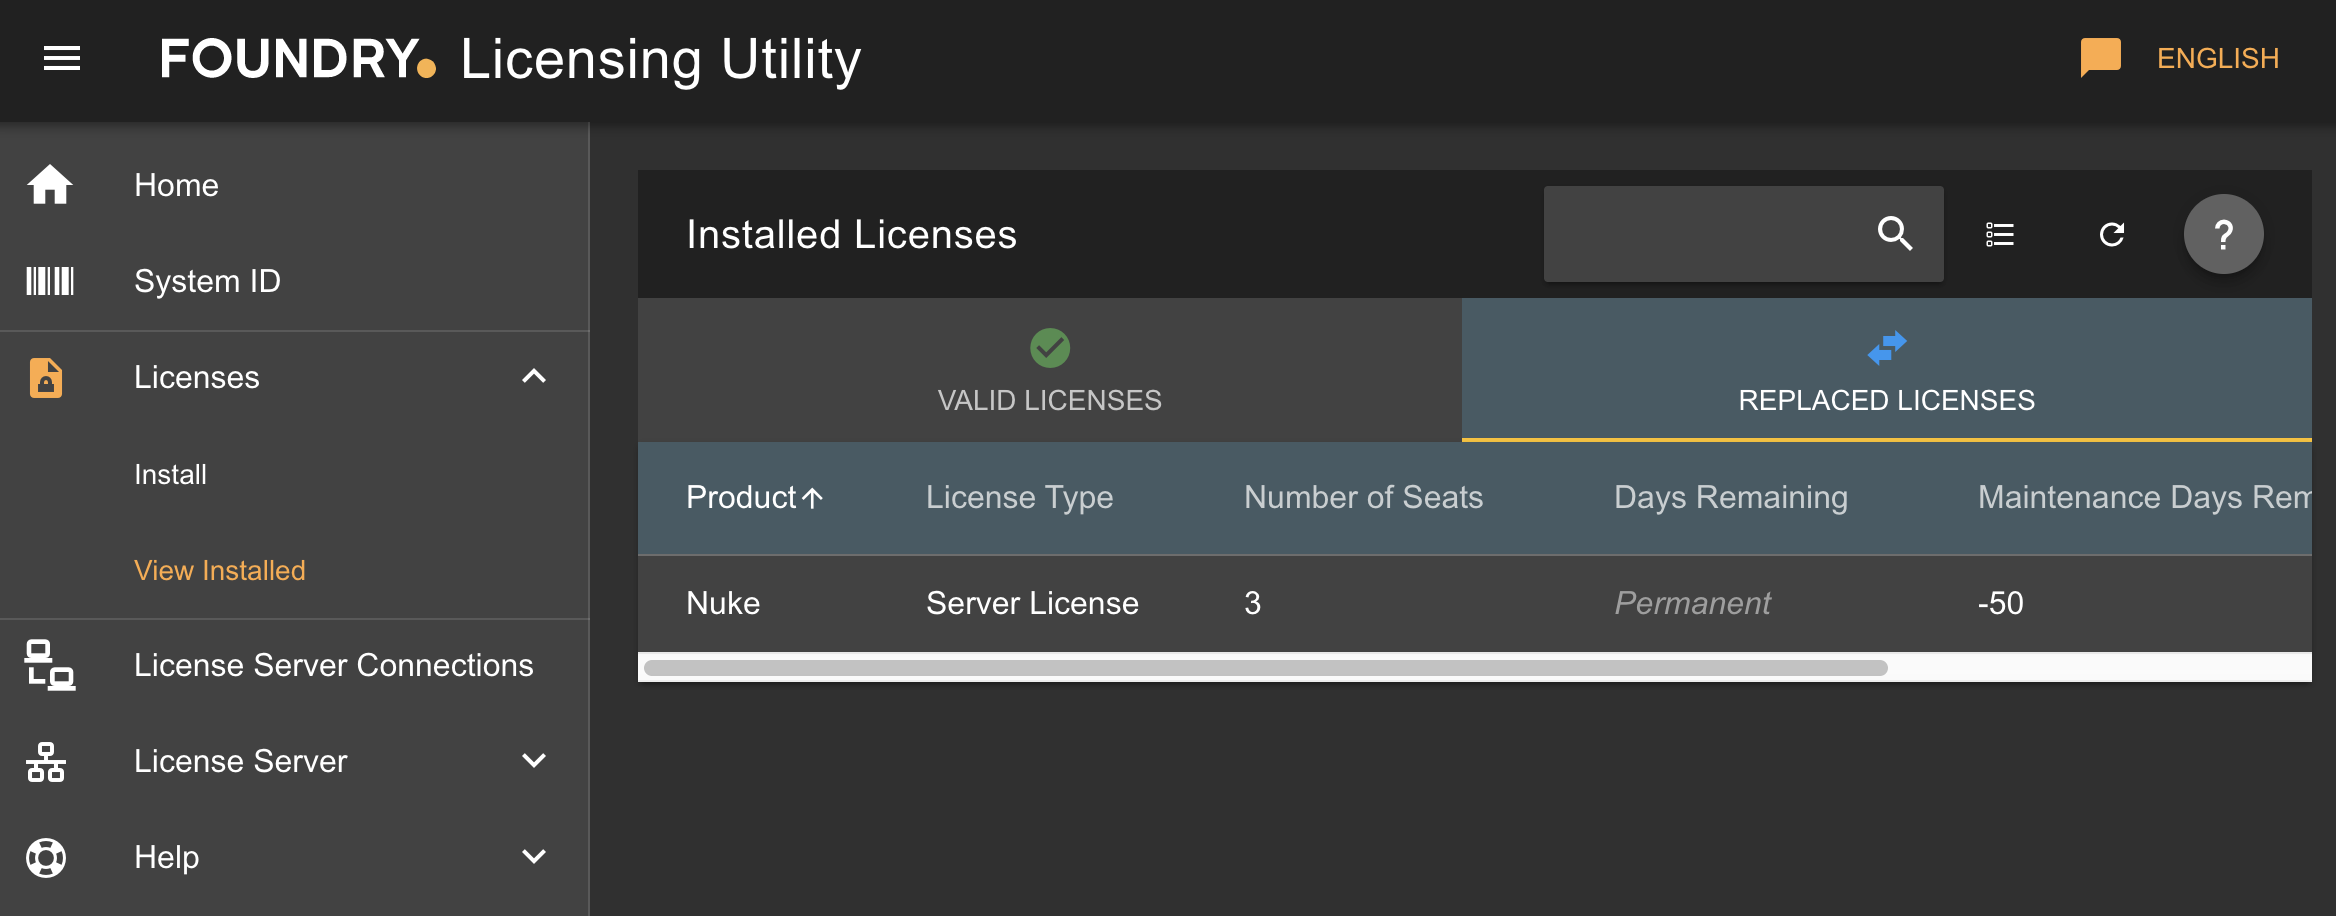Click the blue swap arrows icon
Viewport: 2336px width, 916px height.
tap(1887, 348)
